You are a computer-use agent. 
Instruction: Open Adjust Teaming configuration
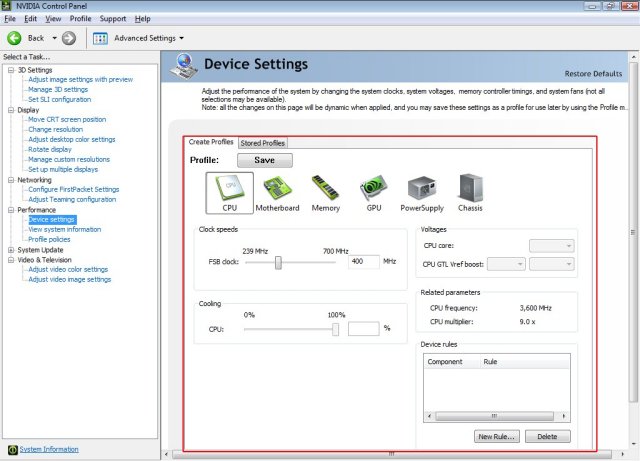tap(72, 200)
